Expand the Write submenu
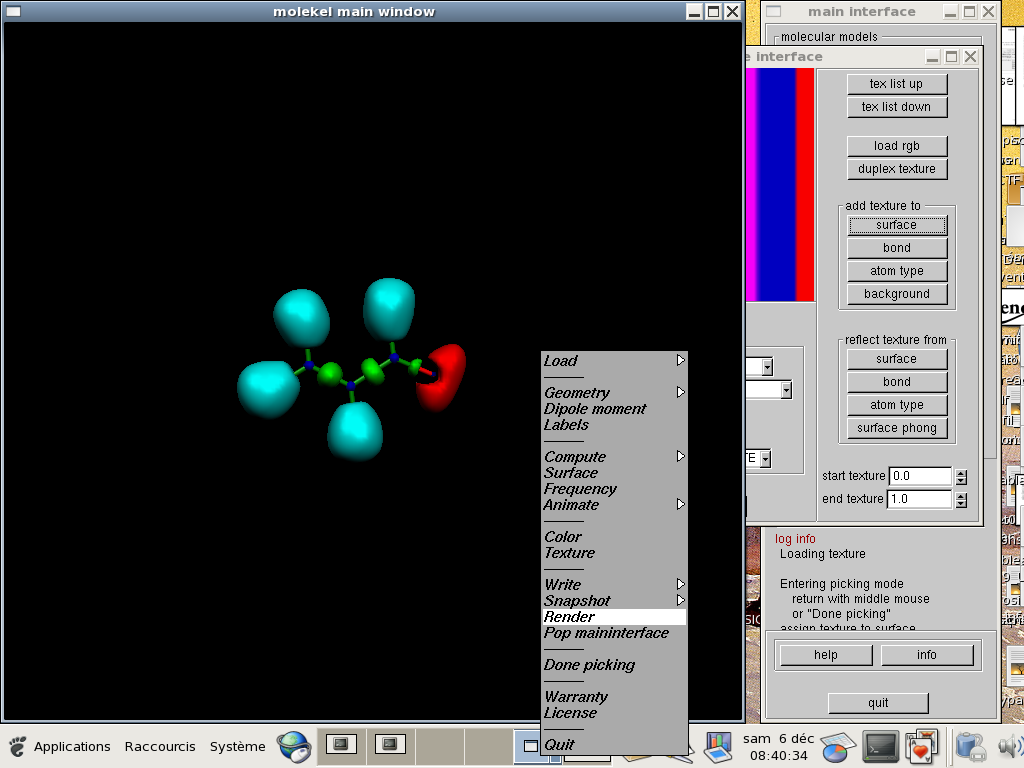 [x=614, y=584]
